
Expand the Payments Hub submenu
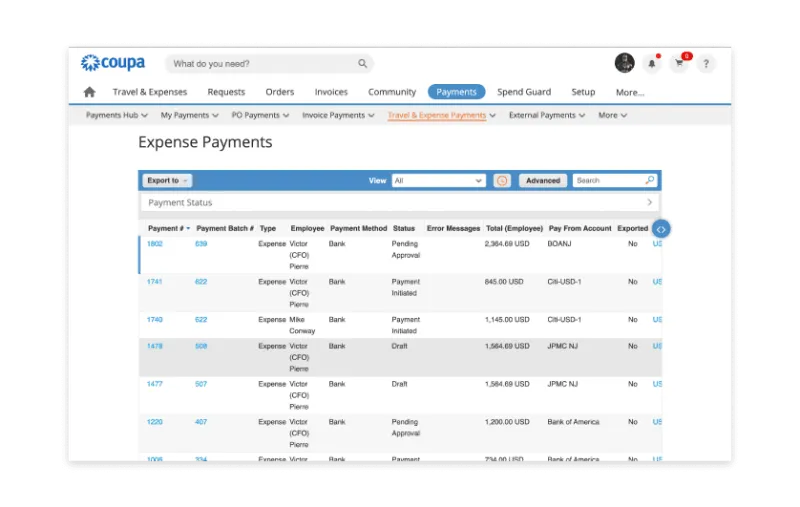point(117,115)
